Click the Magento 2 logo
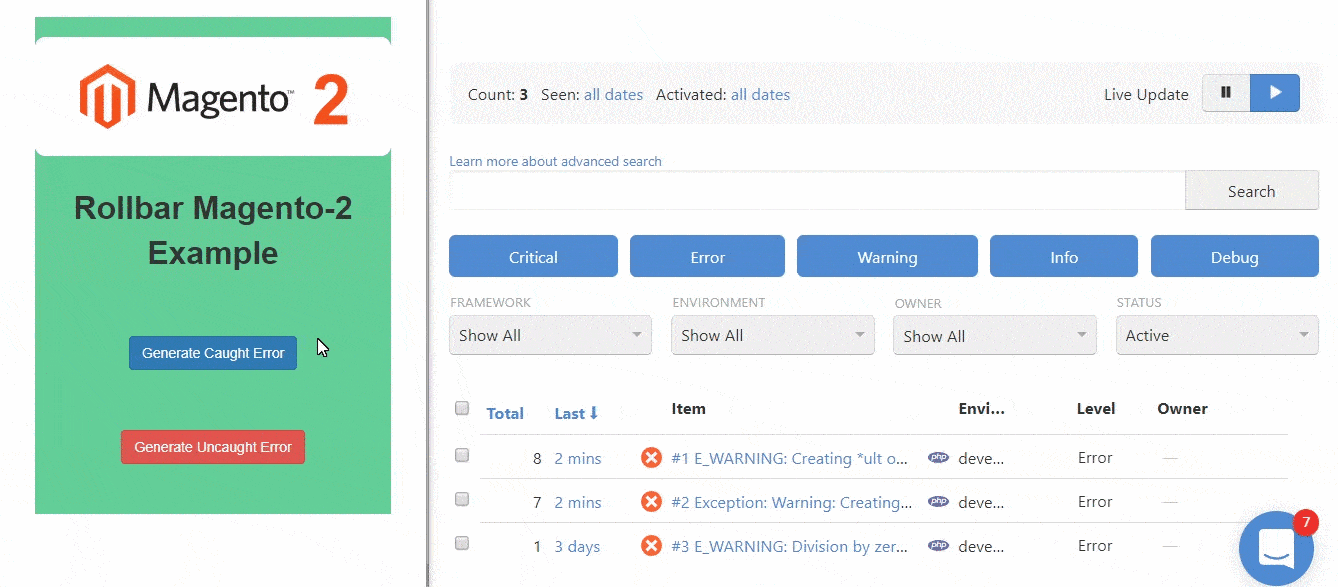Viewport: 1338px width, 587px height. click(x=214, y=97)
